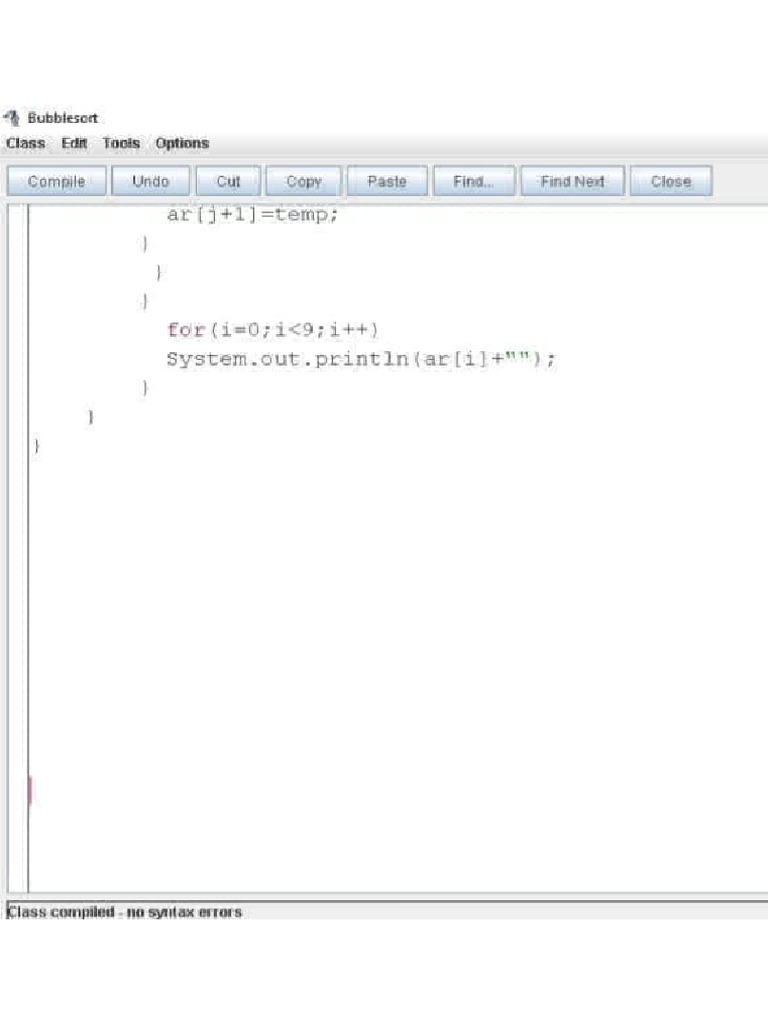Viewport: 768px width, 1024px height.
Task: Click the line ar[j+1]=temp;
Action: click(x=252, y=215)
